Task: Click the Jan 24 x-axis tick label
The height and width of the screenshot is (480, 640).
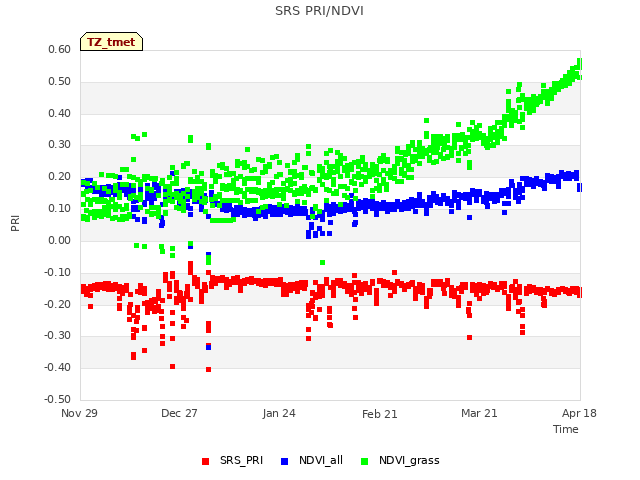Action: [279, 413]
